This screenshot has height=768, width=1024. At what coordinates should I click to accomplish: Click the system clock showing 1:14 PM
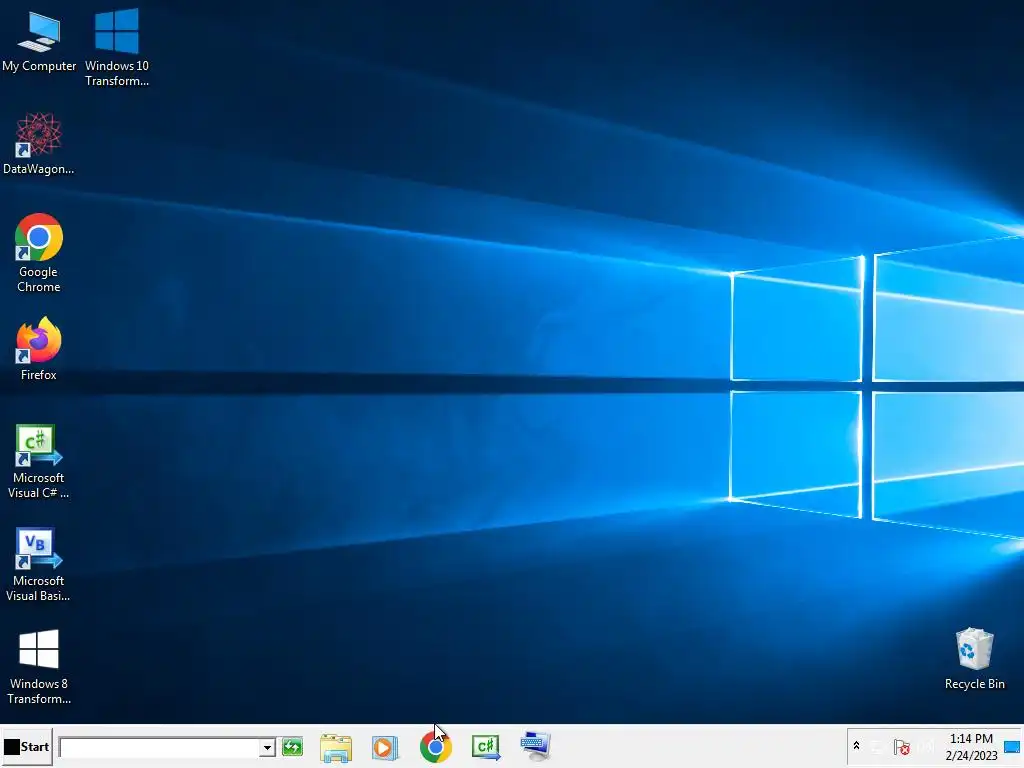(x=971, y=746)
